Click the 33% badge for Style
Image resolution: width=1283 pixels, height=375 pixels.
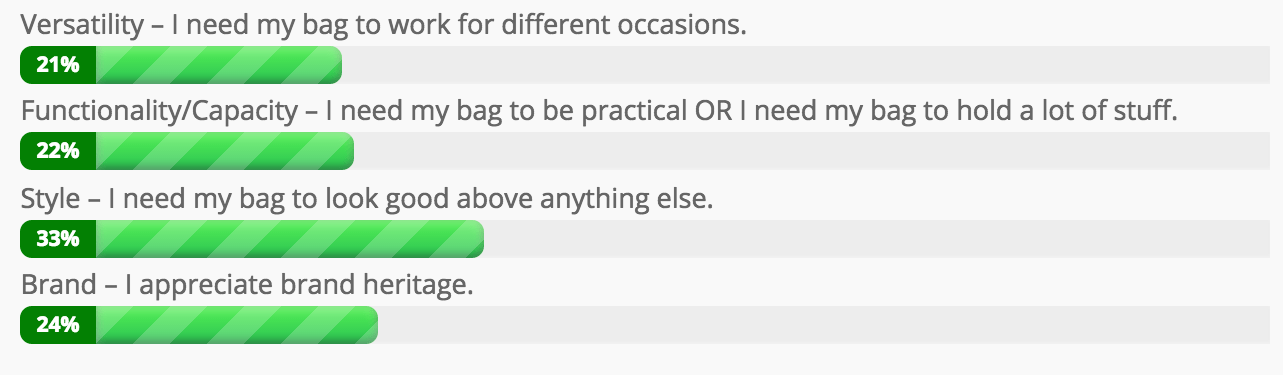58,239
